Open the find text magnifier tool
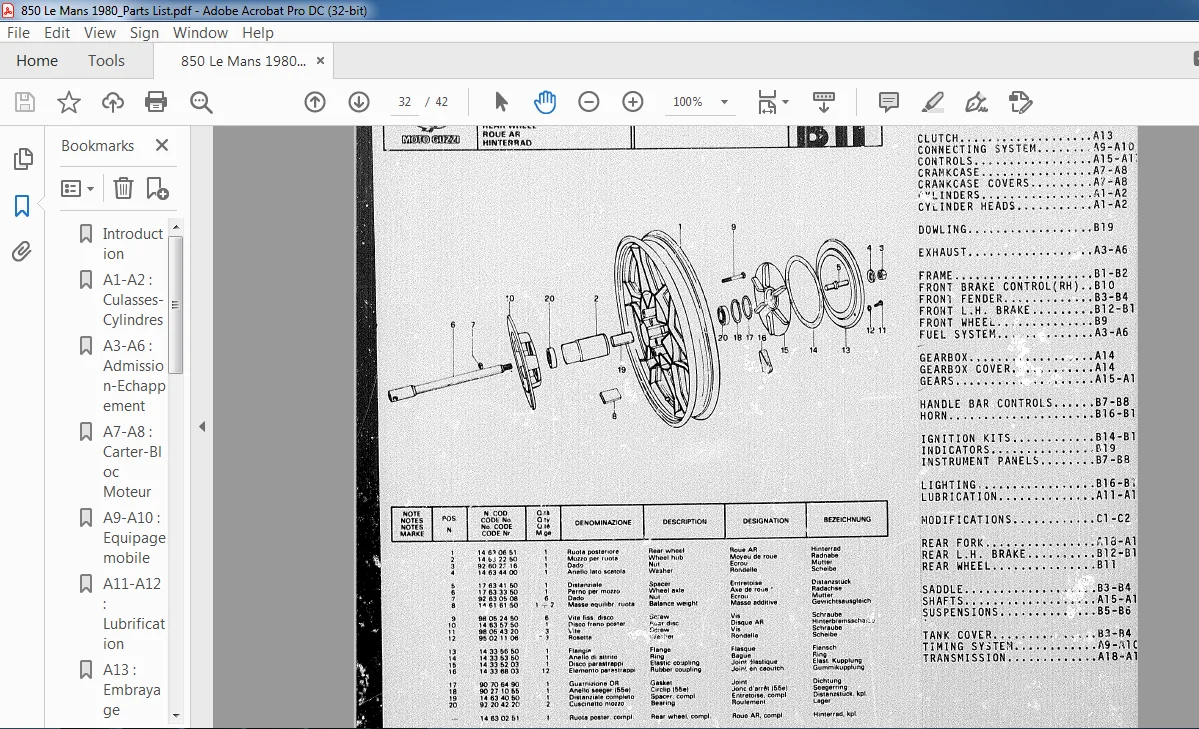The width and height of the screenshot is (1199, 729). click(201, 102)
